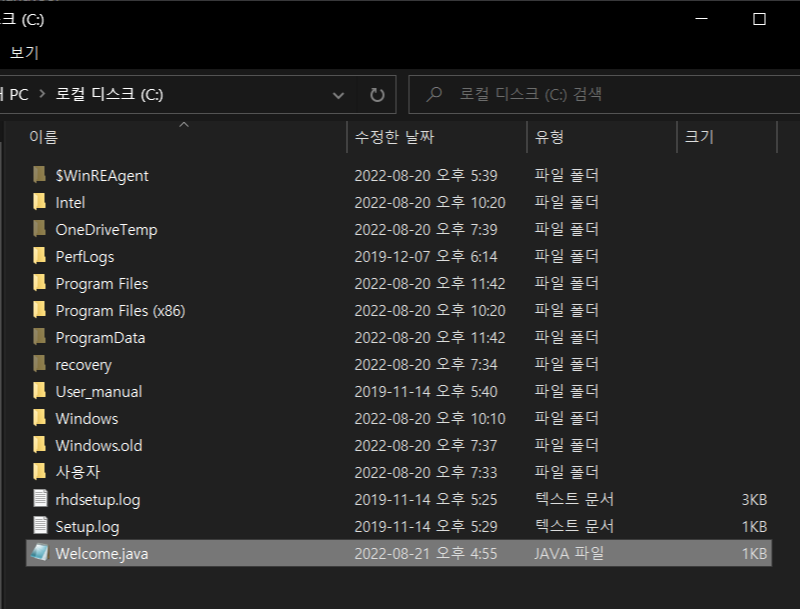Select the Windows.old folder name
This screenshot has height=609, width=800.
[x=98, y=445]
